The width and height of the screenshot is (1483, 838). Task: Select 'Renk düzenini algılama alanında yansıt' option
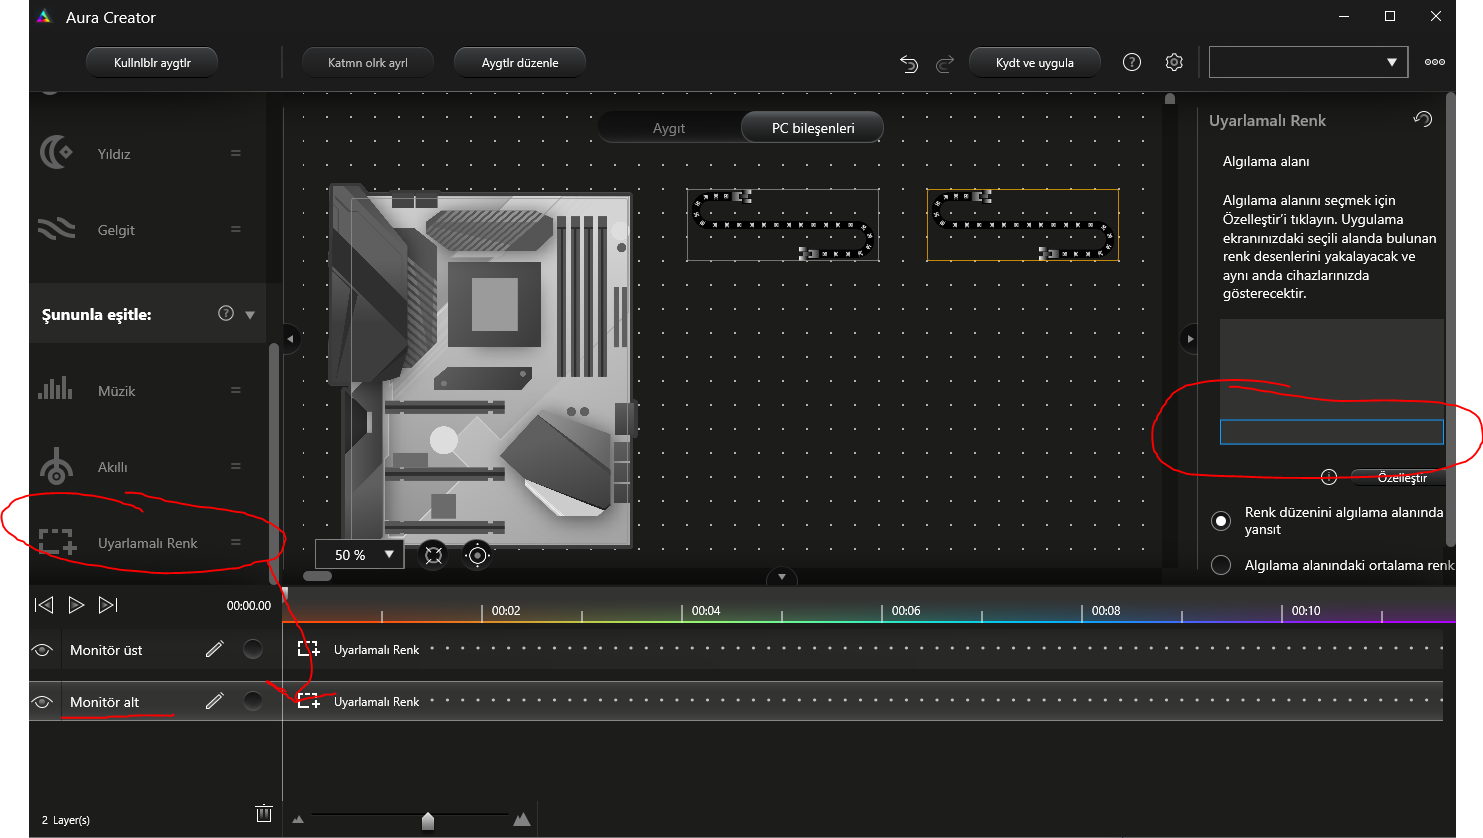pyautogui.click(x=1221, y=521)
